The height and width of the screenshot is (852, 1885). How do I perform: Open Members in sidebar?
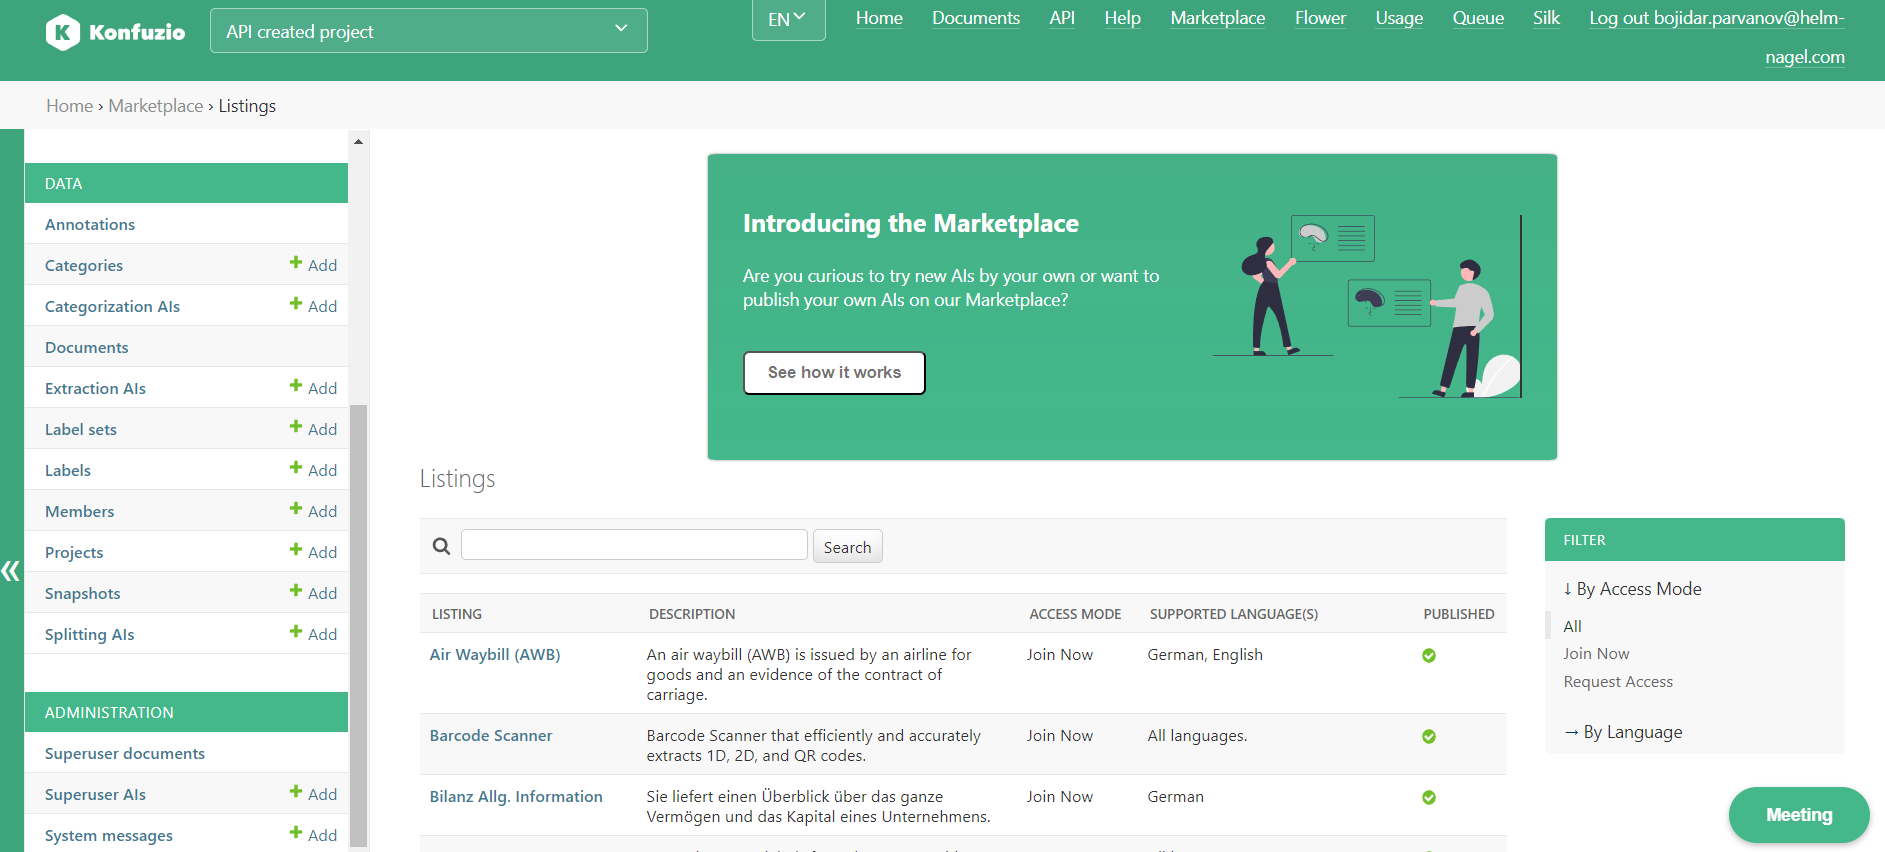pyautogui.click(x=80, y=512)
